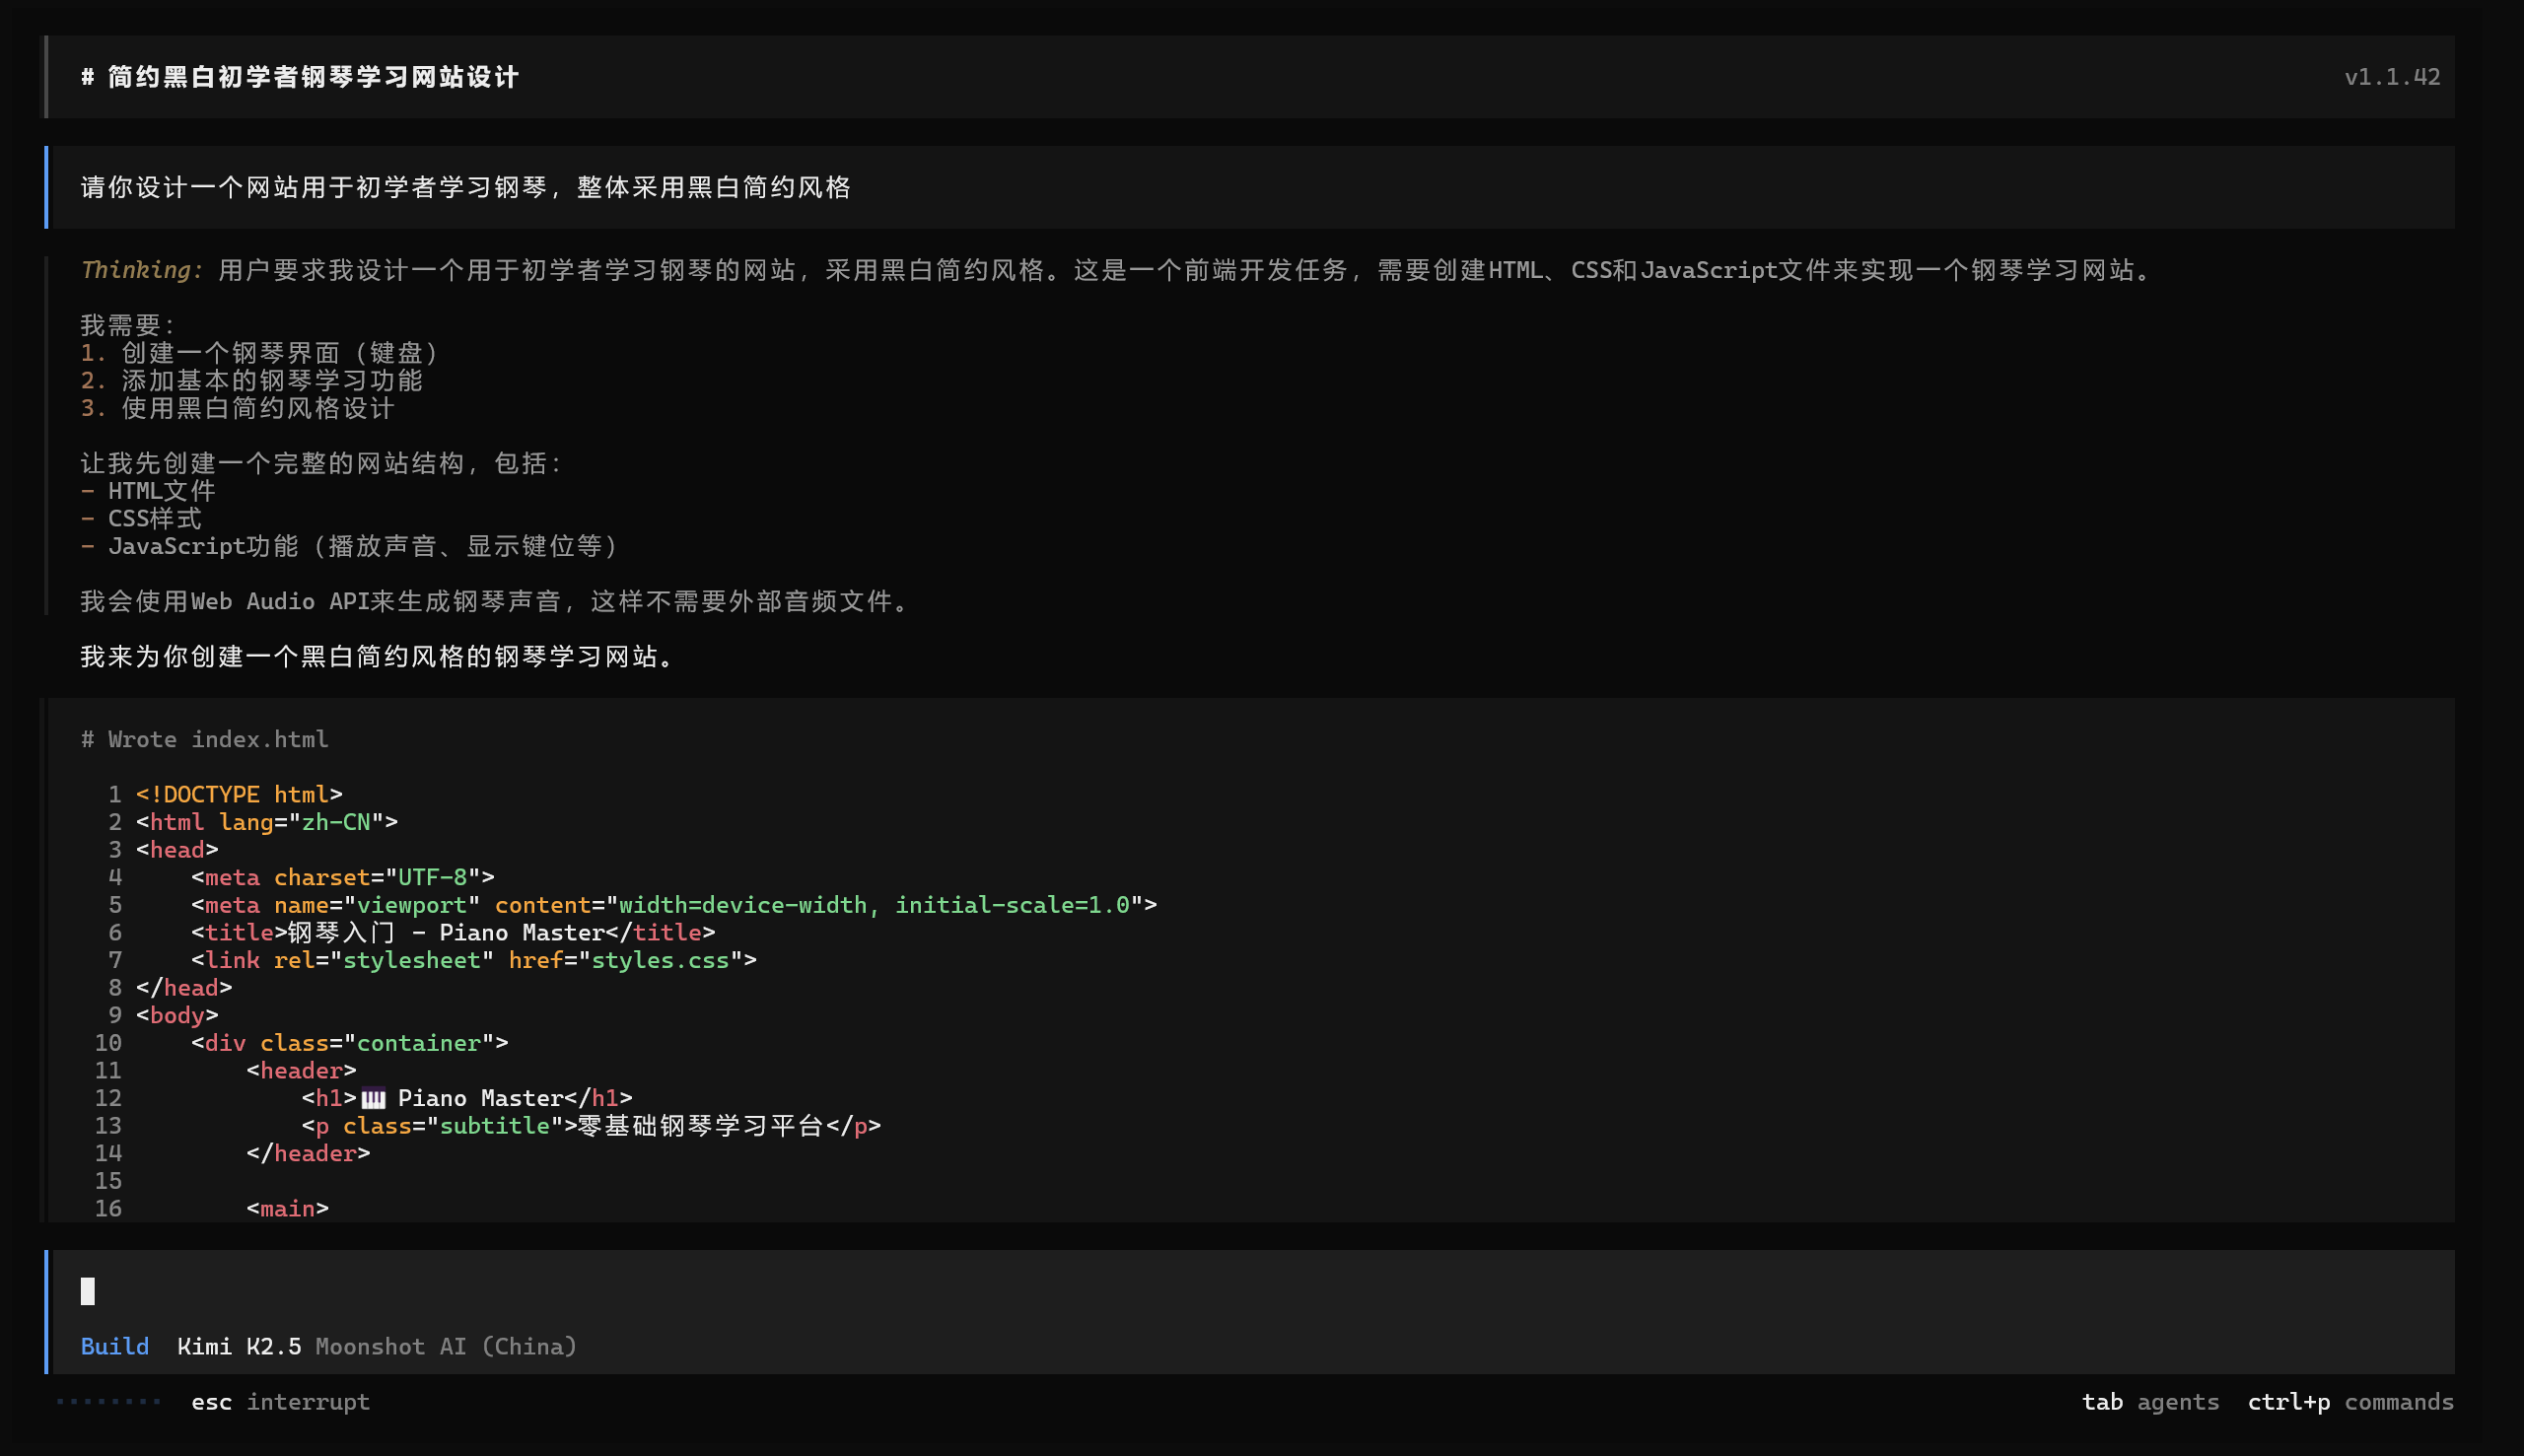The width and height of the screenshot is (2524, 1456).
Task: Click the version number v1.1.42
Action: tap(2392, 77)
